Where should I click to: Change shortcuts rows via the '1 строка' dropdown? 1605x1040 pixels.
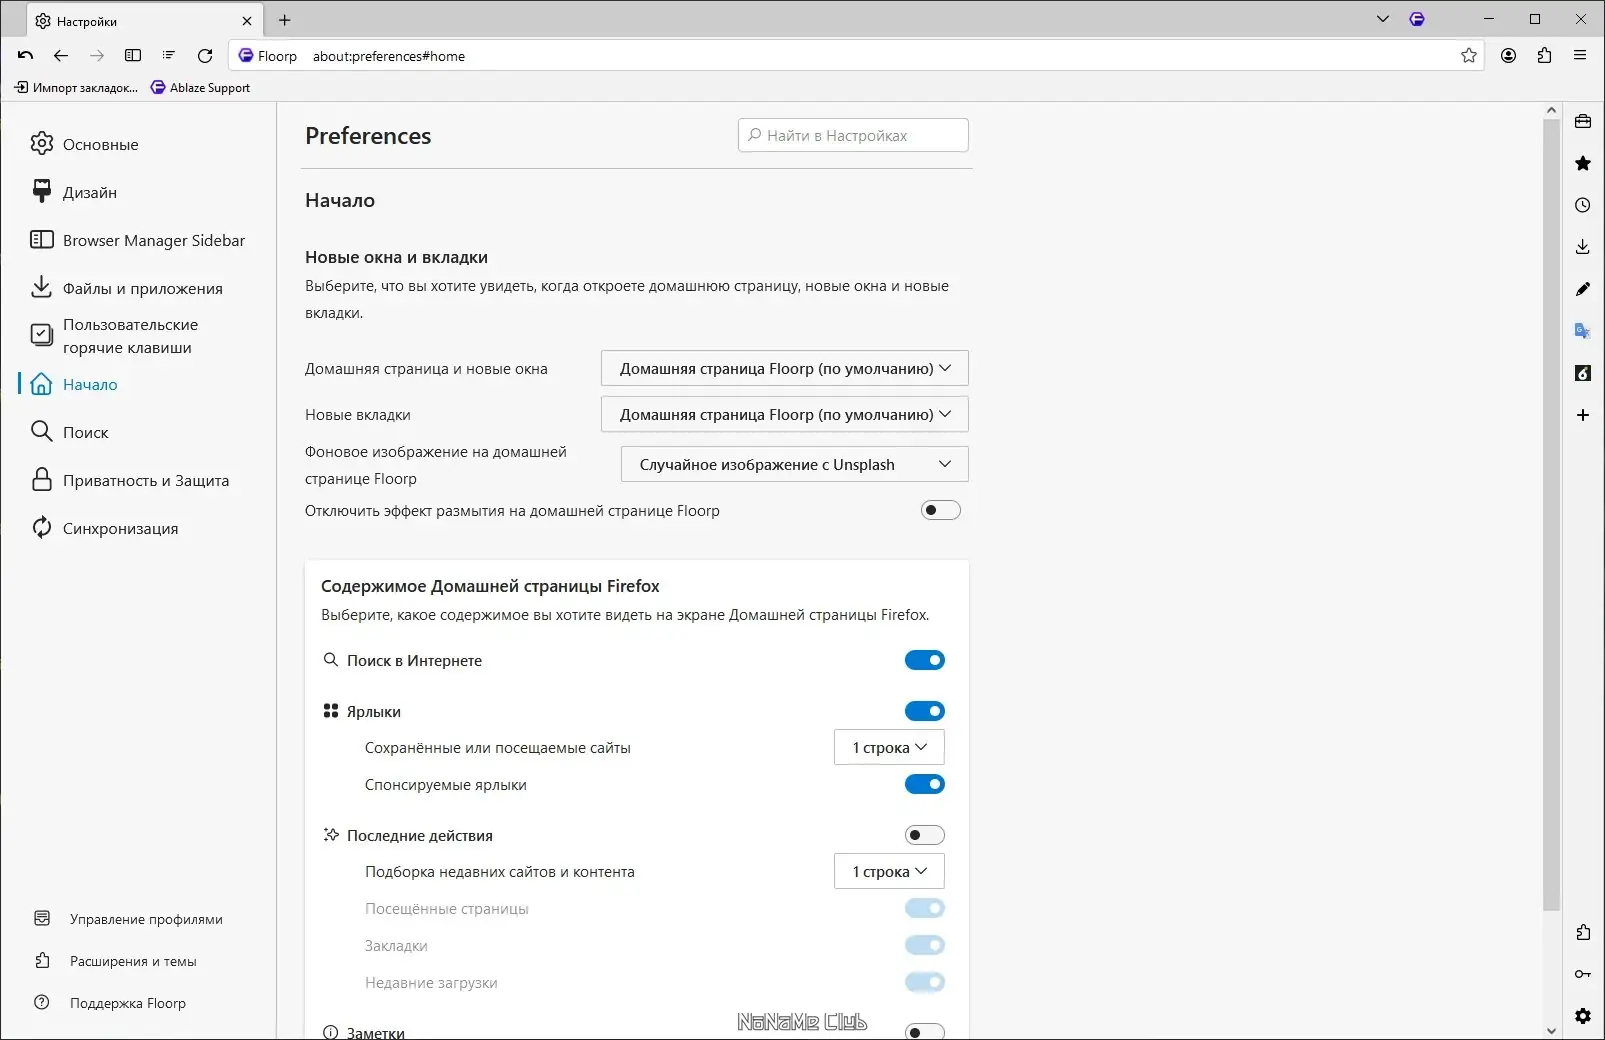click(x=888, y=747)
